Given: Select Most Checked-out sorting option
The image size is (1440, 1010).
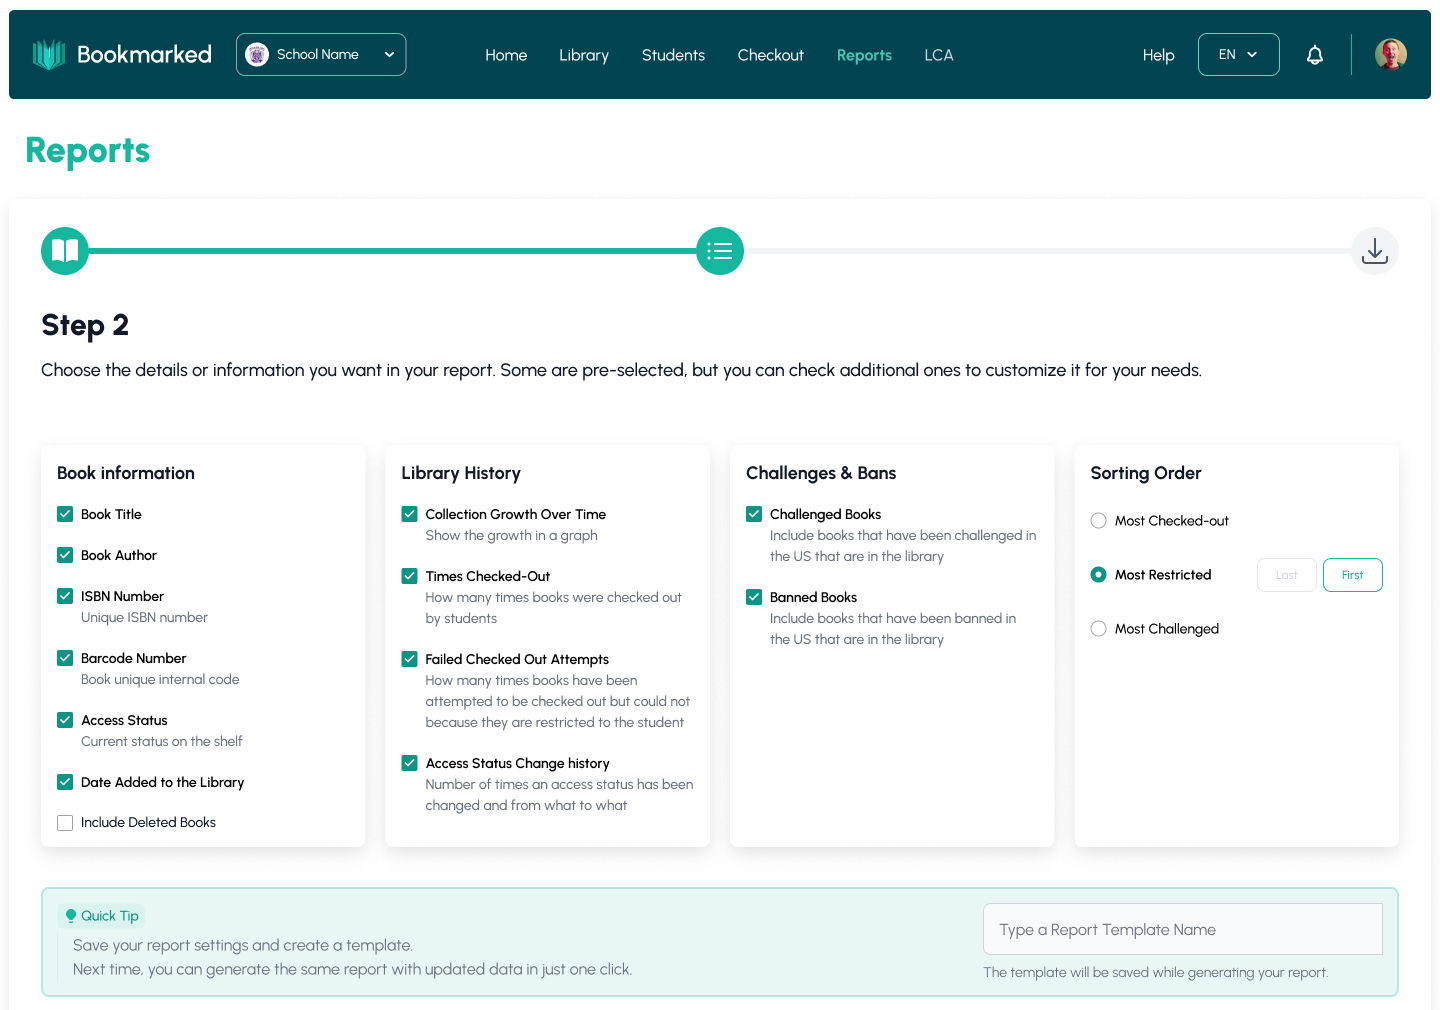Looking at the screenshot, I should point(1098,521).
